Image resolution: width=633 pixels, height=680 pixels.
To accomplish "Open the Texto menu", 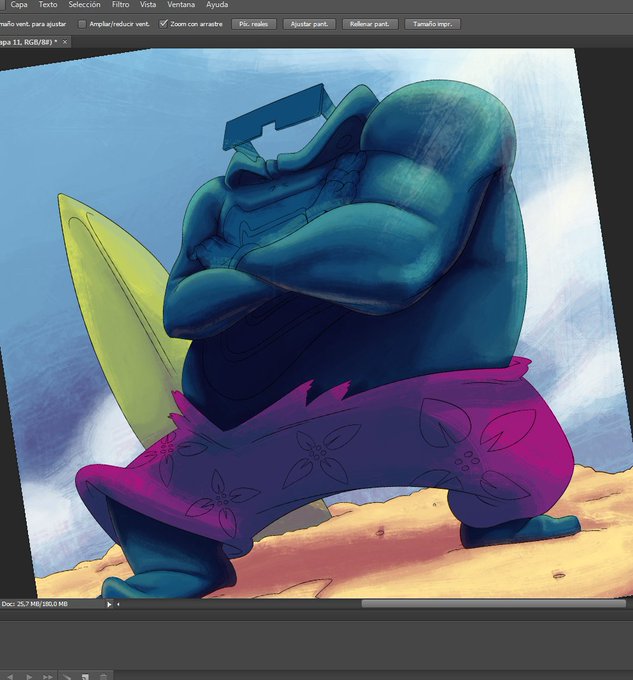I will point(48,5).
